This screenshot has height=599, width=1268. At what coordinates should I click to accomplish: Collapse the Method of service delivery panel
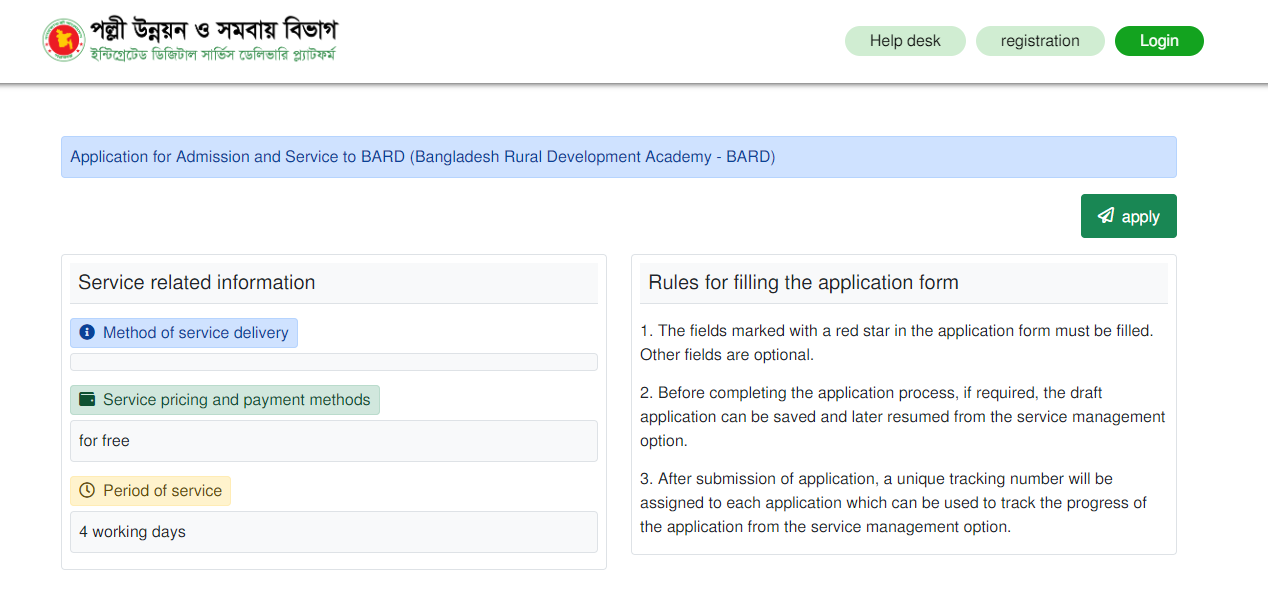click(184, 332)
